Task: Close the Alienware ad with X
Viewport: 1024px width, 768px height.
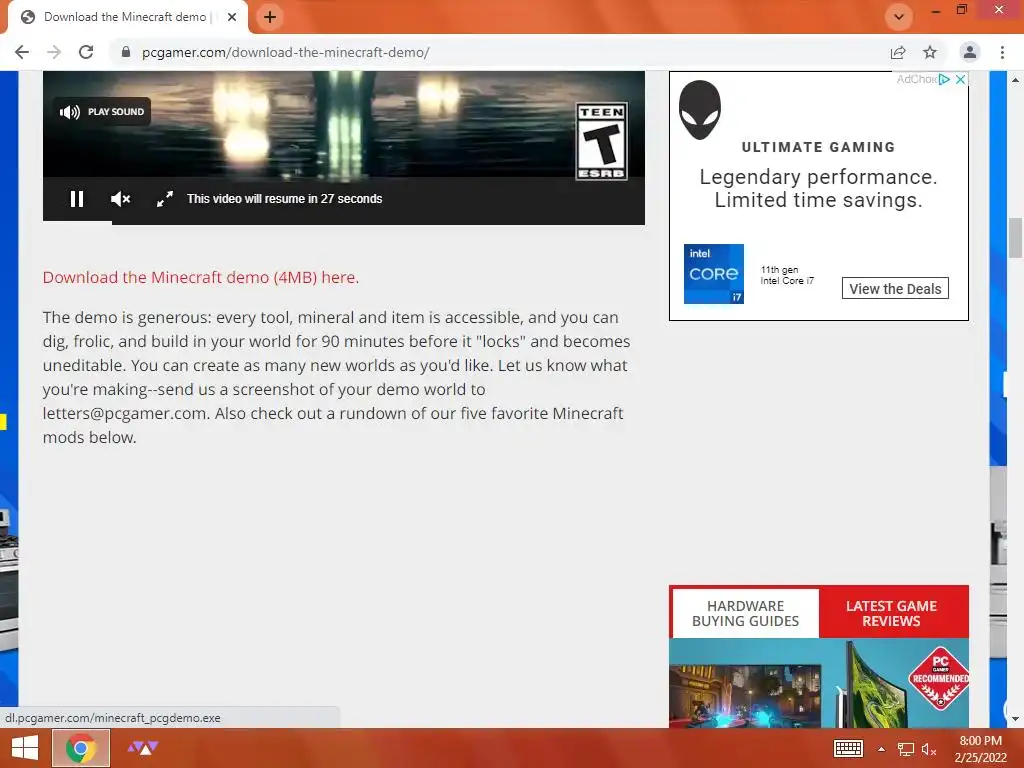Action: pos(960,79)
